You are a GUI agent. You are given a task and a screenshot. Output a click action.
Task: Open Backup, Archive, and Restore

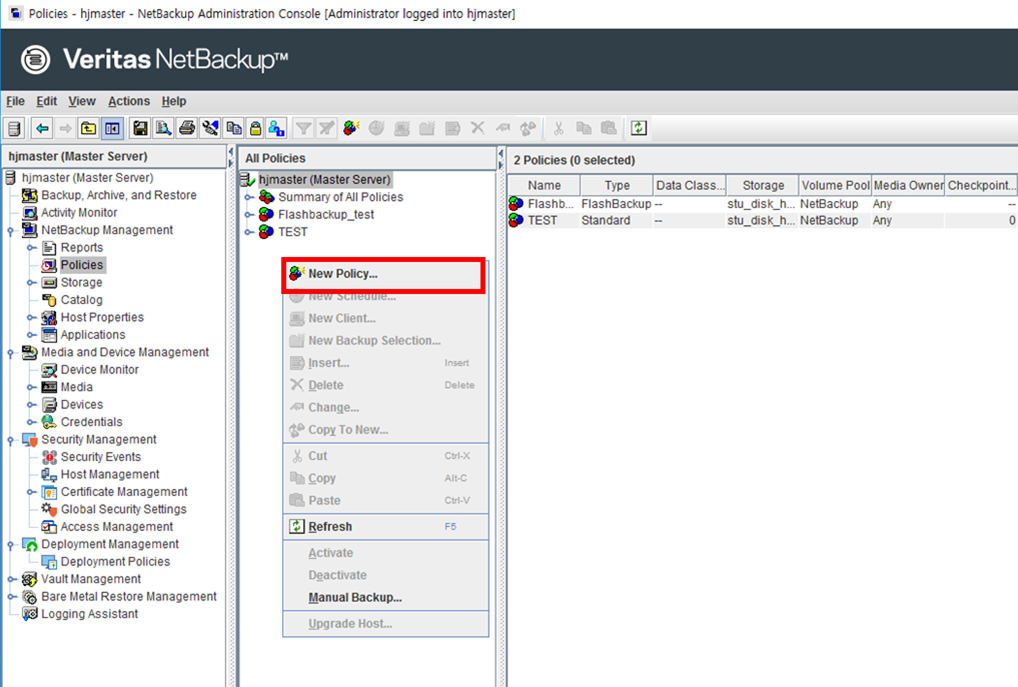119,195
